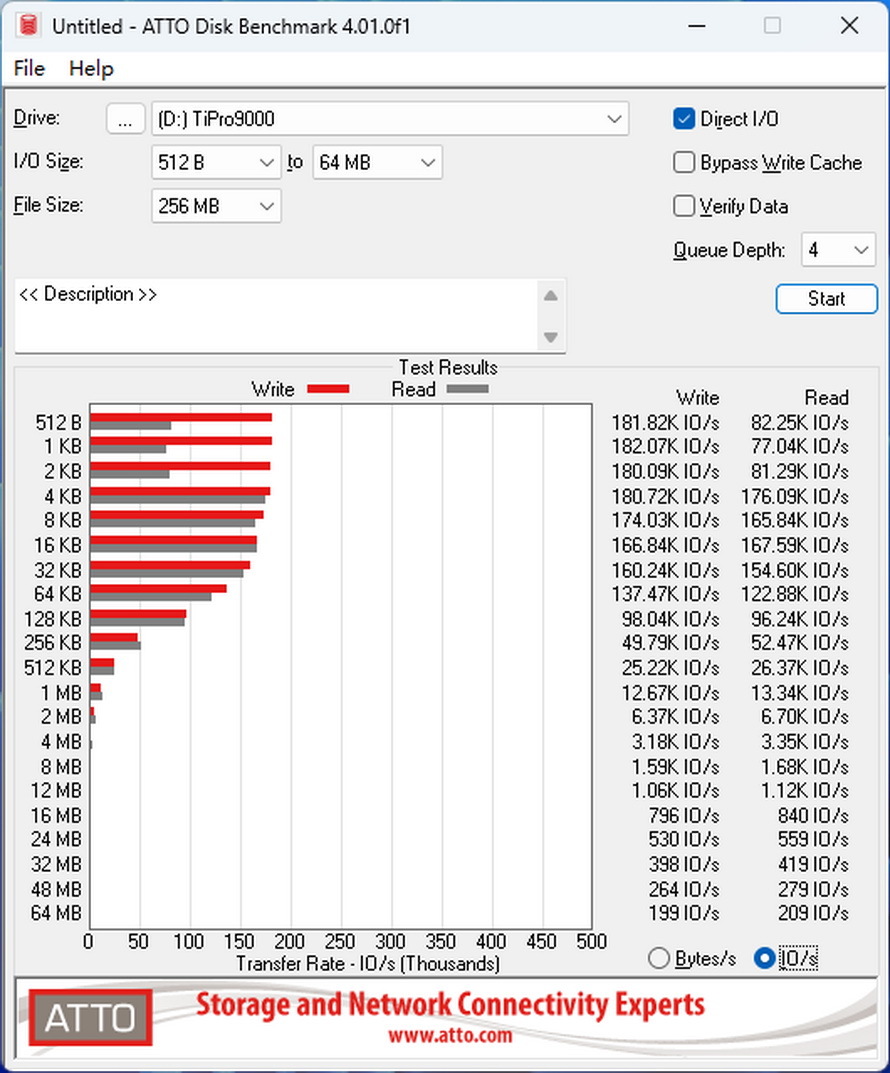
Task: Click the 2 MB write value 6.37K IO/s
Action: [x=675, y=716]
